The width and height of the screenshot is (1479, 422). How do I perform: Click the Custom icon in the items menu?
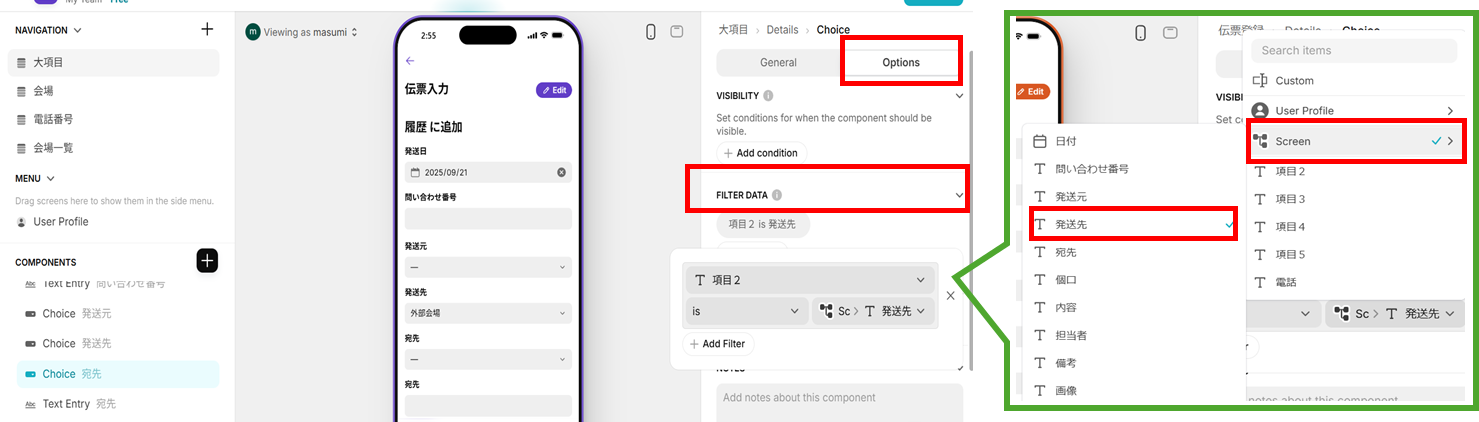pos(1260,80)
